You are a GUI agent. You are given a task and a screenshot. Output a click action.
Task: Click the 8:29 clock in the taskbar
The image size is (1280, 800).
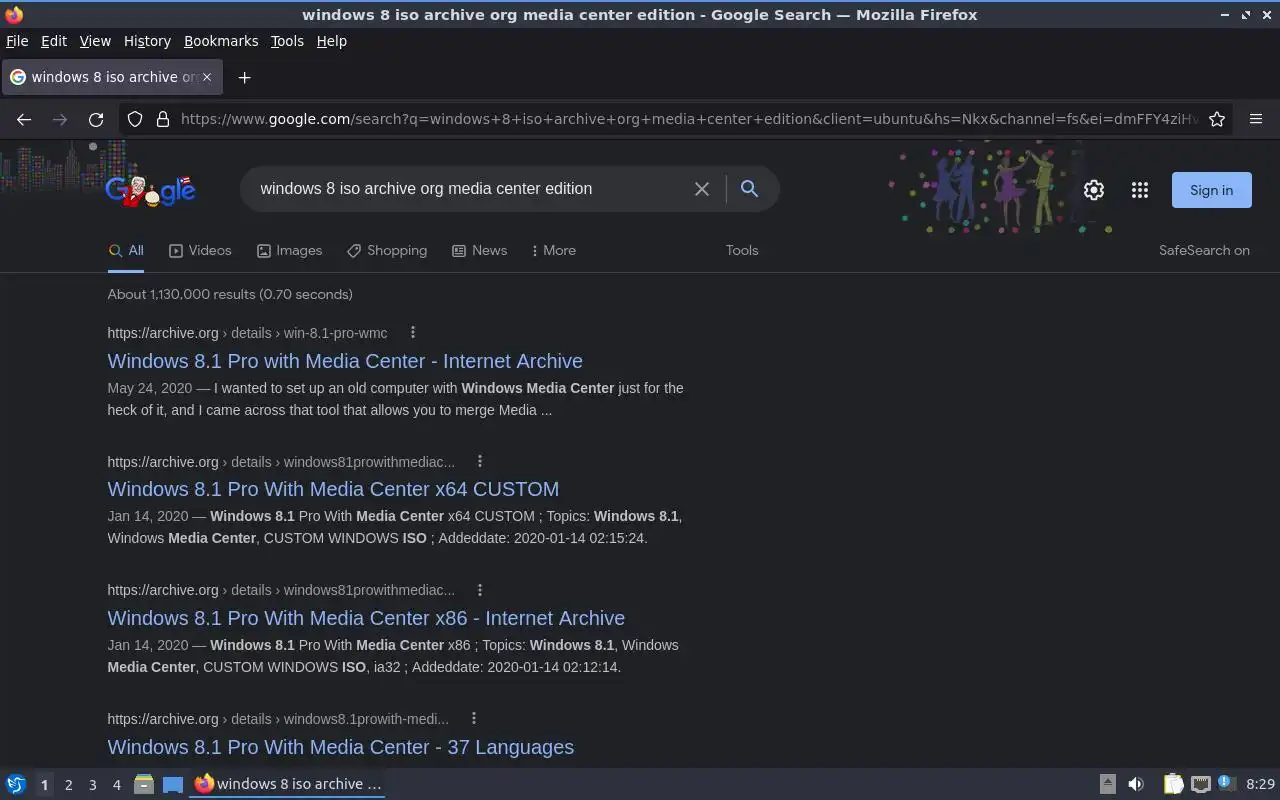(1261, 784)
